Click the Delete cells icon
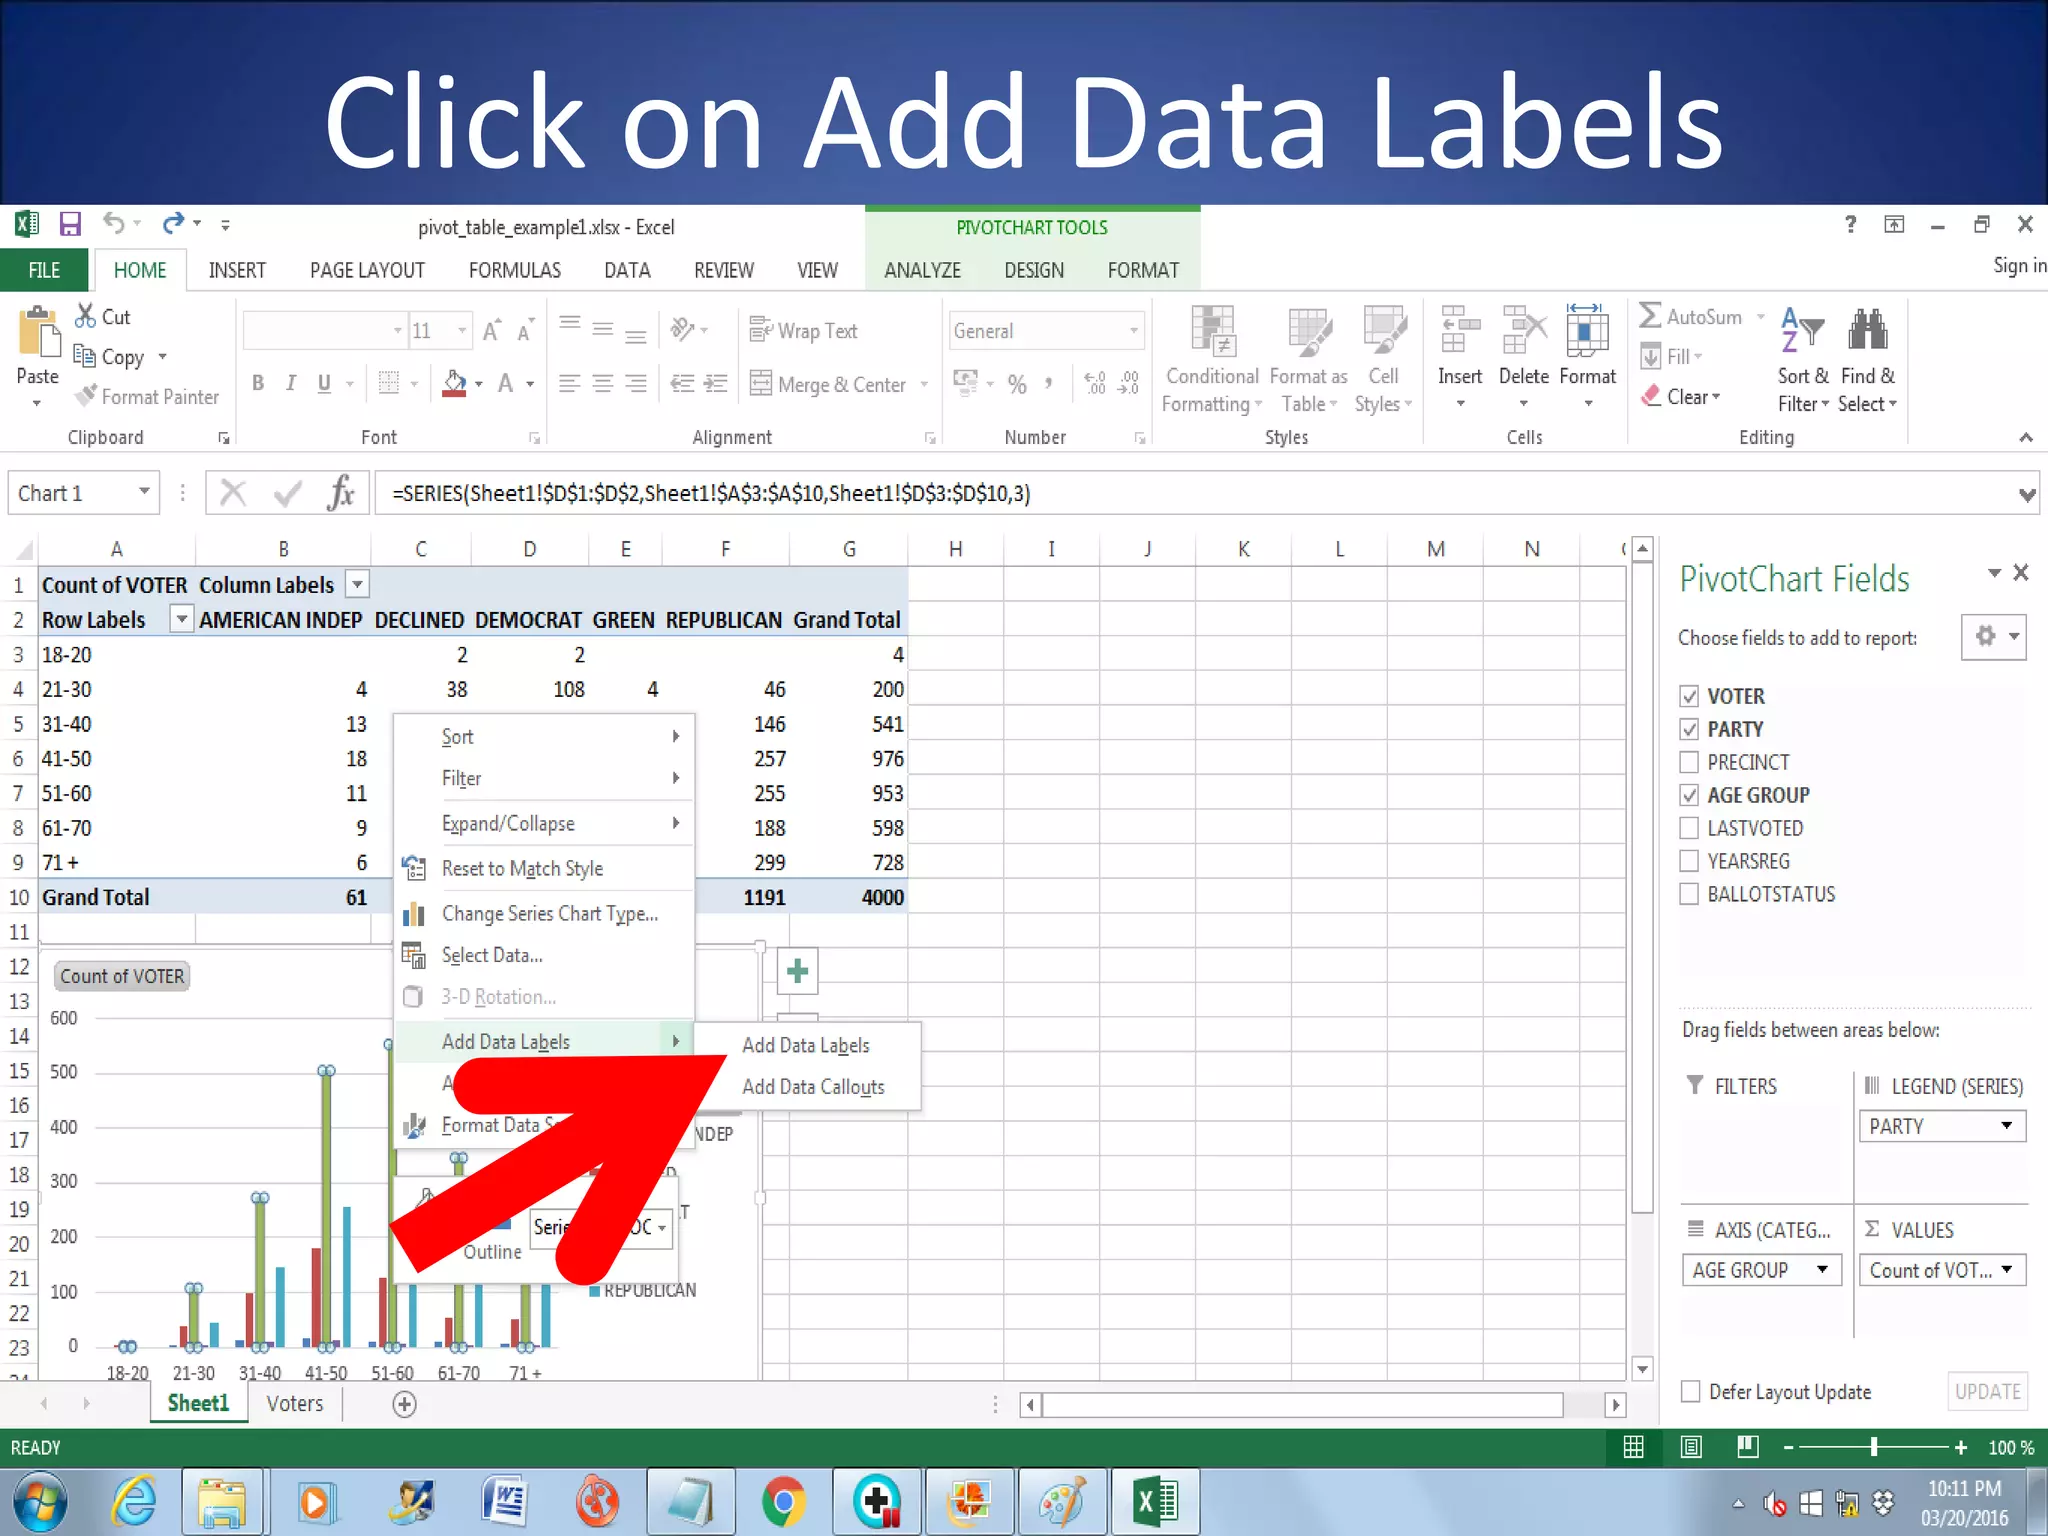The height and width of the screenshot is (1536, 2048). [x=1524, y=331]
